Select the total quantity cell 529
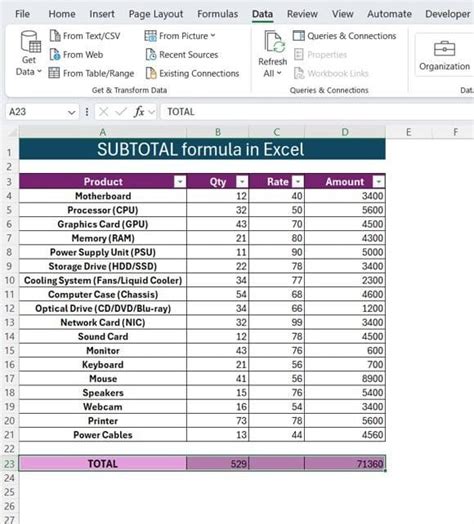The width and height of the screenshot is (474, 524). [x=218, y=464]
